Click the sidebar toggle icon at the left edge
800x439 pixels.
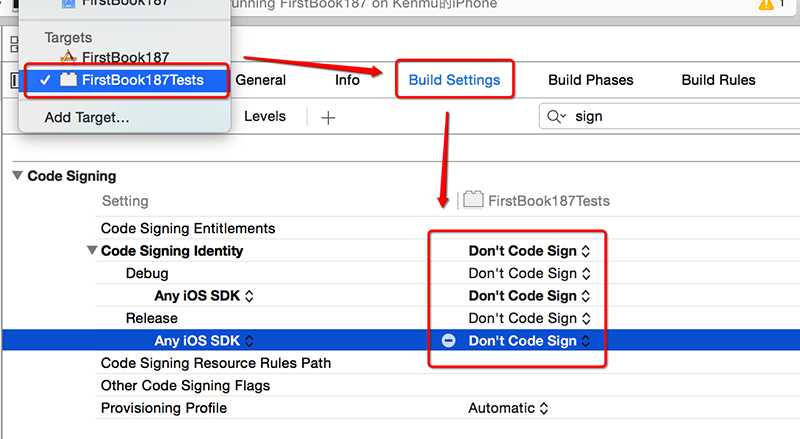[x=14, y=80]
